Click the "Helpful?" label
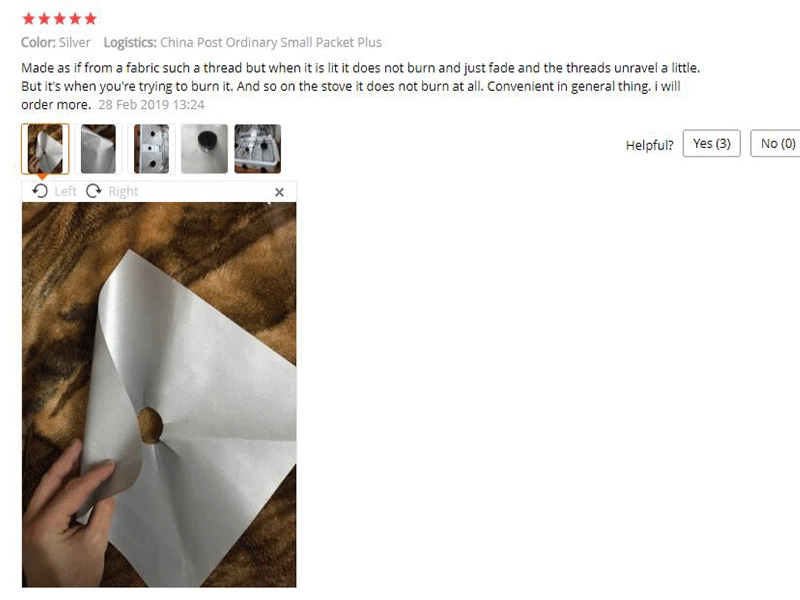This screenshot has width=800, height=600. point(649,145)
